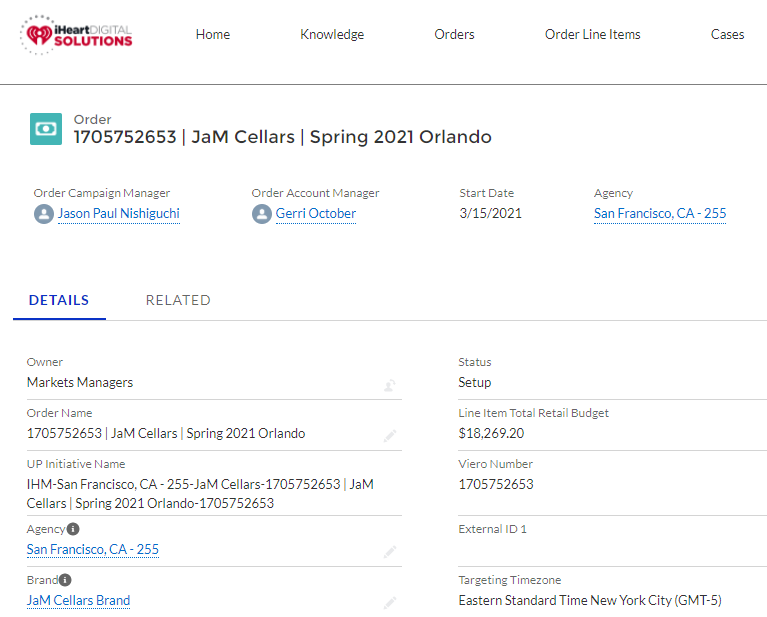Image resolution: width=767 pixels, height=617 pixels.
Task: Click the order title heading text
Action: pos(283,137)
